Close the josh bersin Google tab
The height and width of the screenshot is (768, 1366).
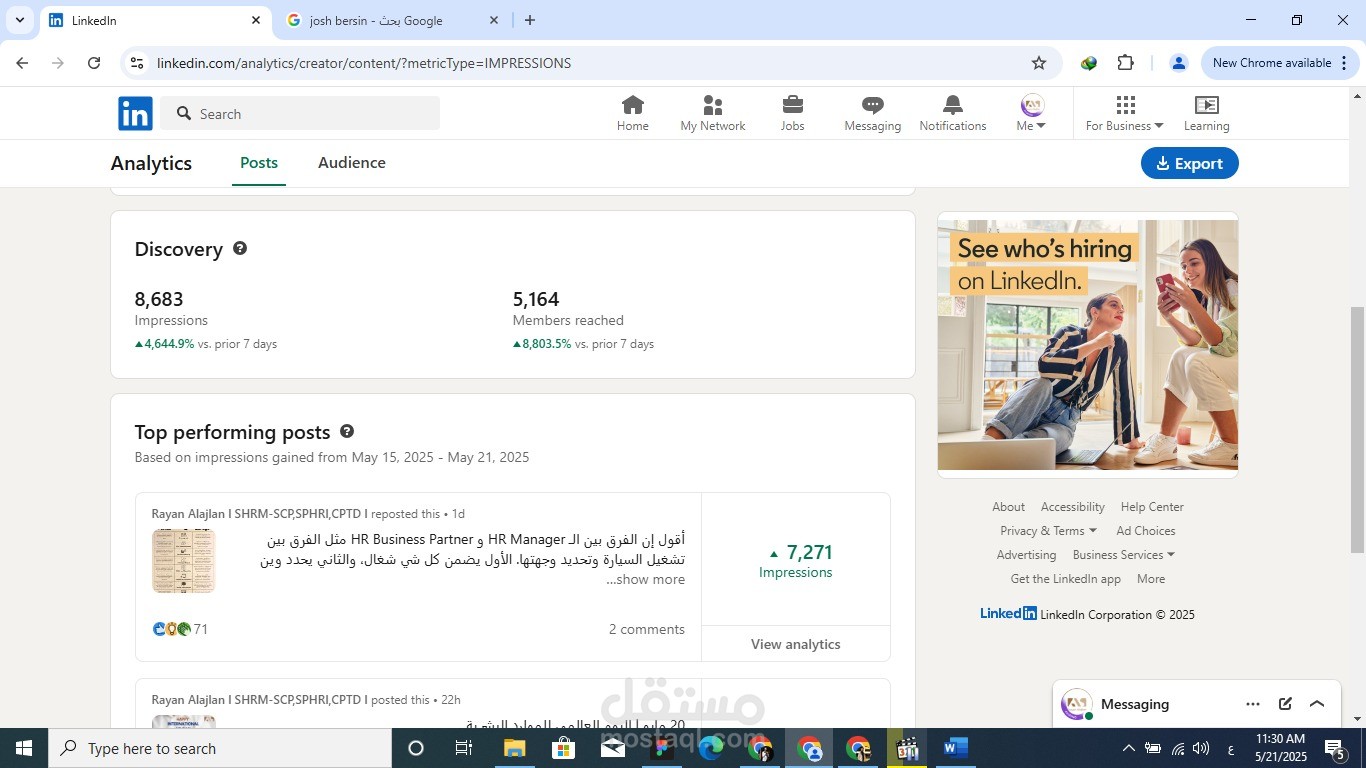[x=493, y=20]
